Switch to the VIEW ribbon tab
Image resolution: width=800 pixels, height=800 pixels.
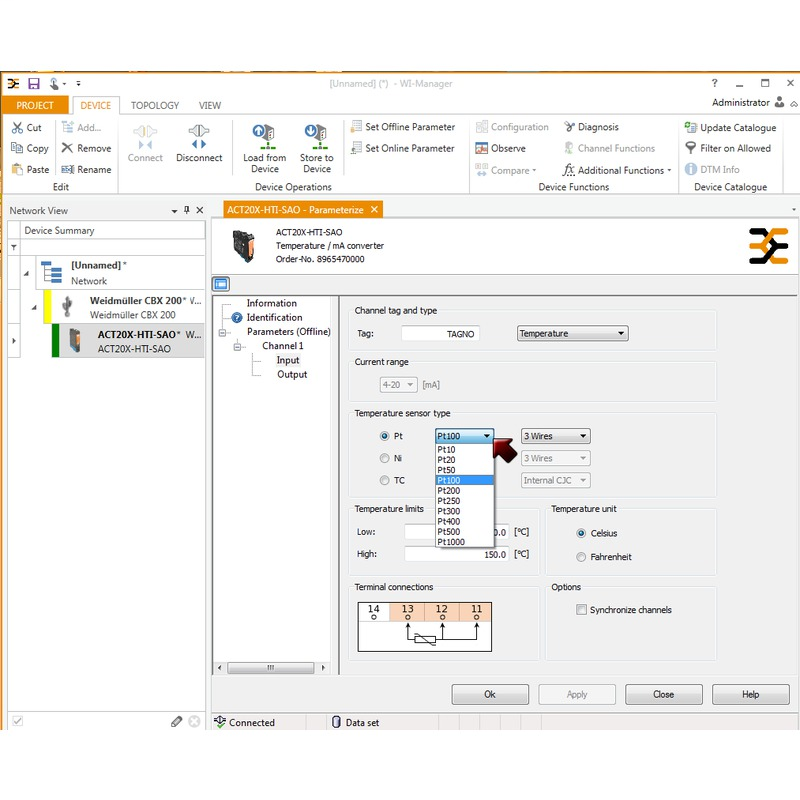(210, 105)
